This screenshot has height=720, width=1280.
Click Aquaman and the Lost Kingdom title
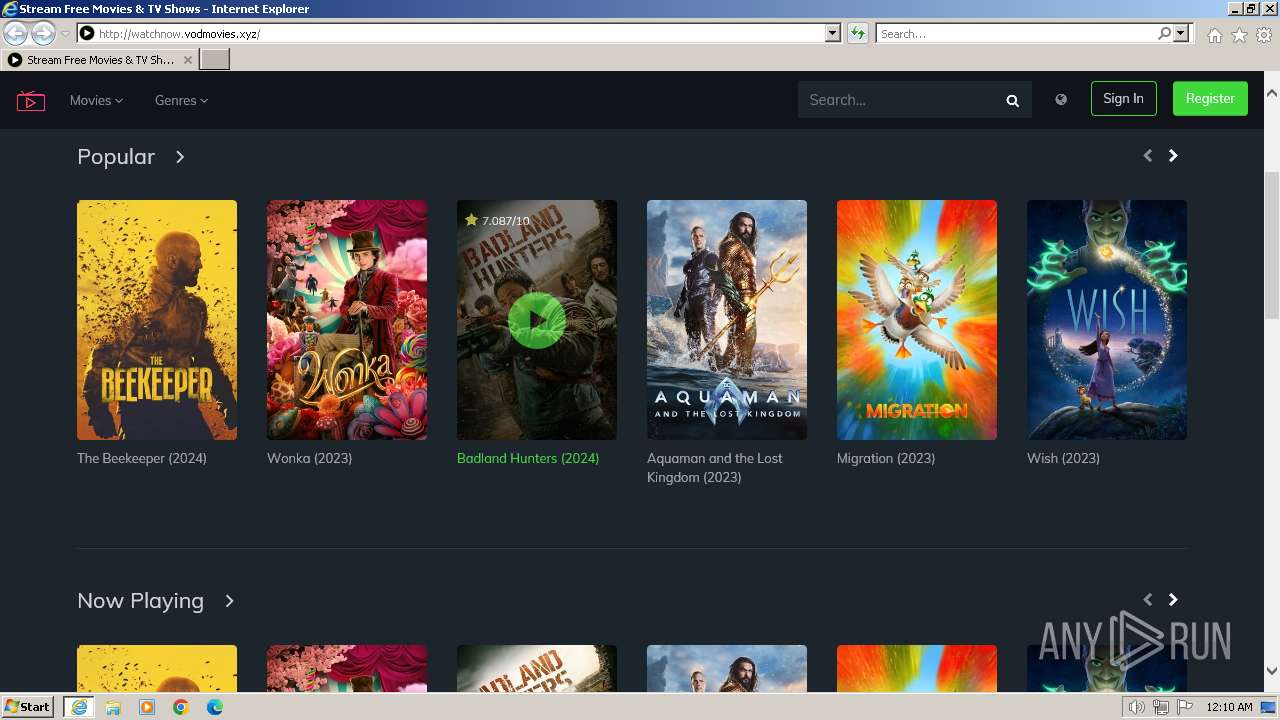click(x=715, y=468)
